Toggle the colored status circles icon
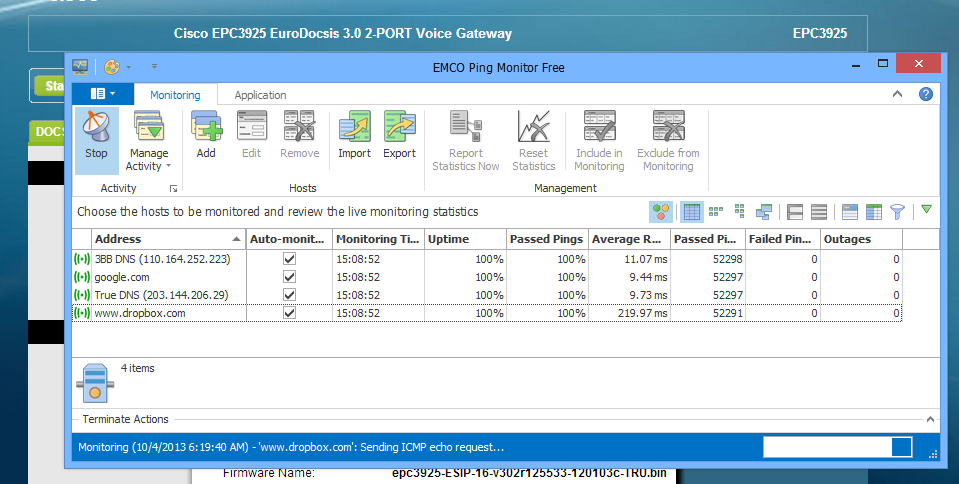The image size is (959, 484). point(661,212)
